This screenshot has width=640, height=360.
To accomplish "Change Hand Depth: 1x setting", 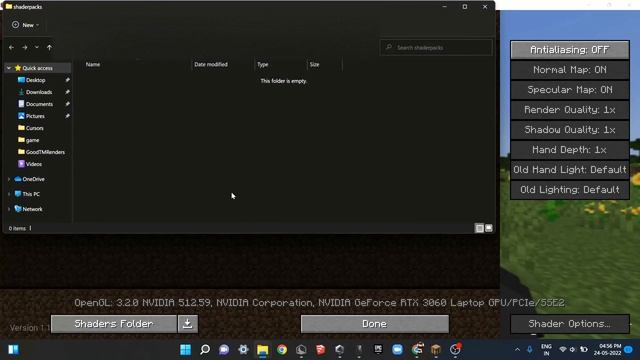I will [570, 150].
